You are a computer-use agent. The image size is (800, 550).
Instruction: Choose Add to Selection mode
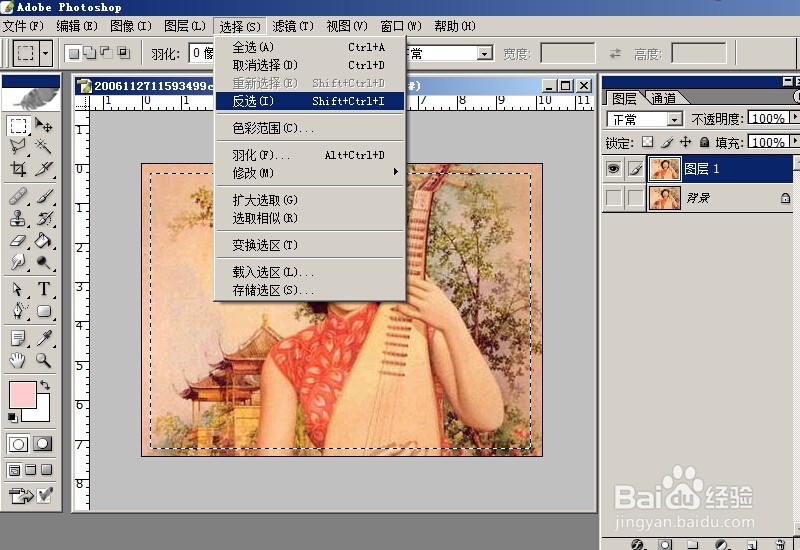tap(90, 53)
